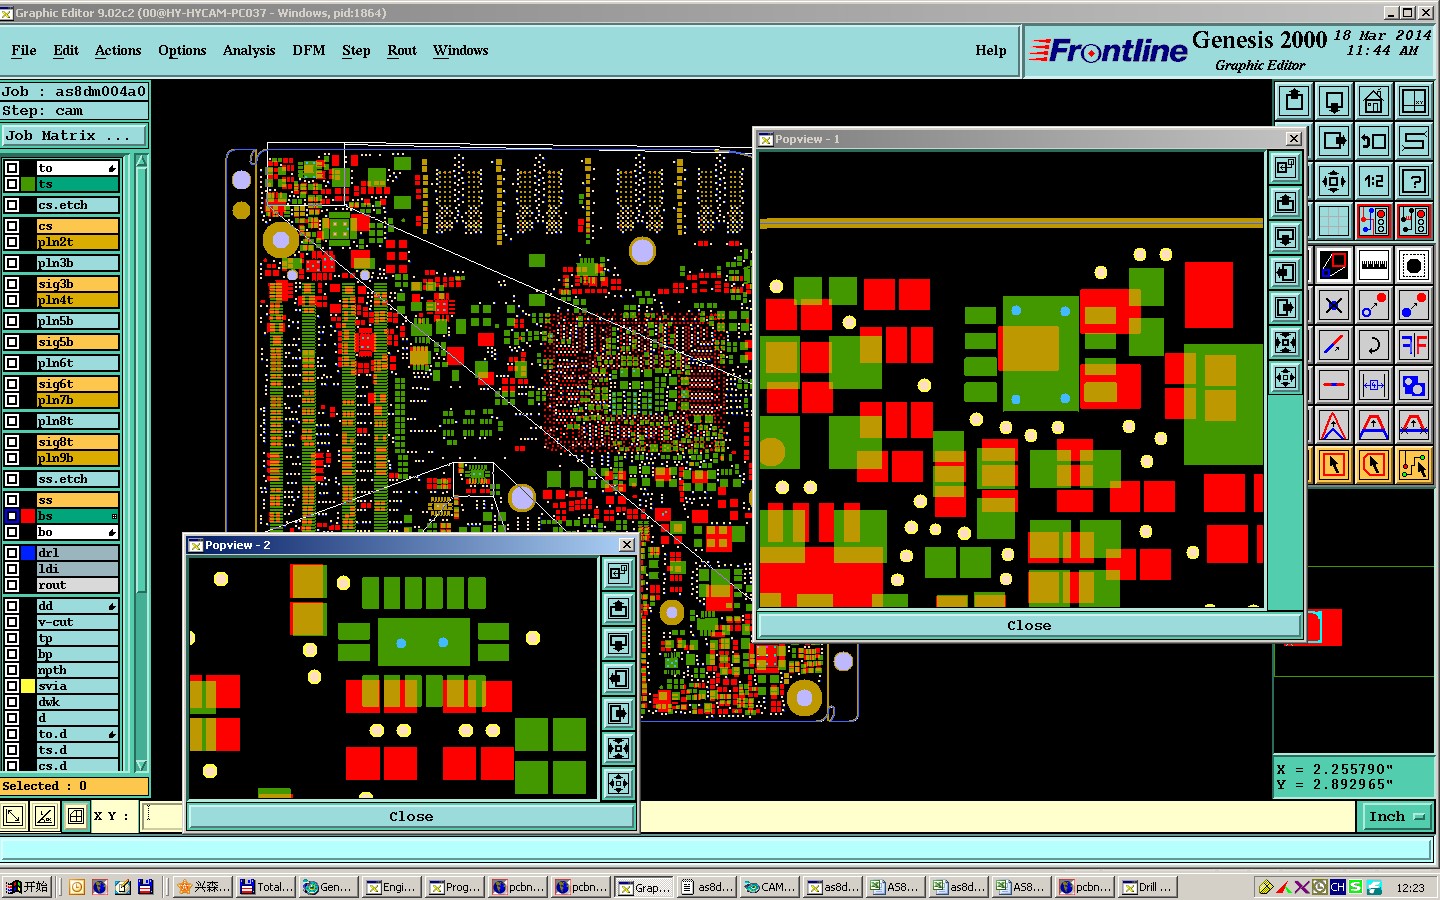This screenshot has width=1440, height=900.
Task: Click the pan-right arrow icon in main toolbar
Action: pos(1334,141)
